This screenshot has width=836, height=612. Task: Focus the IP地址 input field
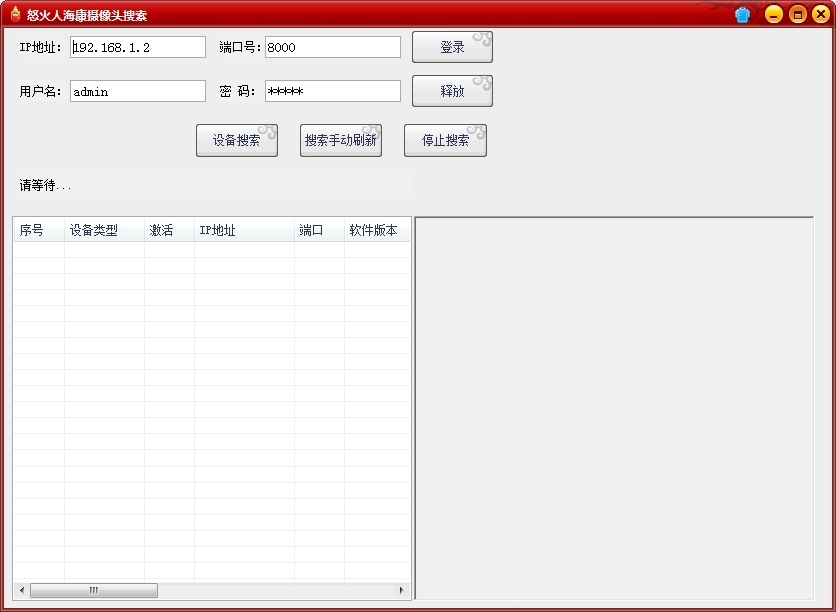click(138, 47)
